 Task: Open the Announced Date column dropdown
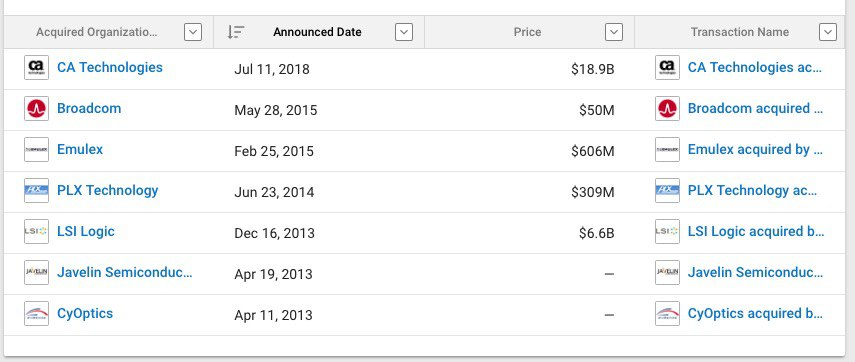pyautogui.click(x=404, y=32)
